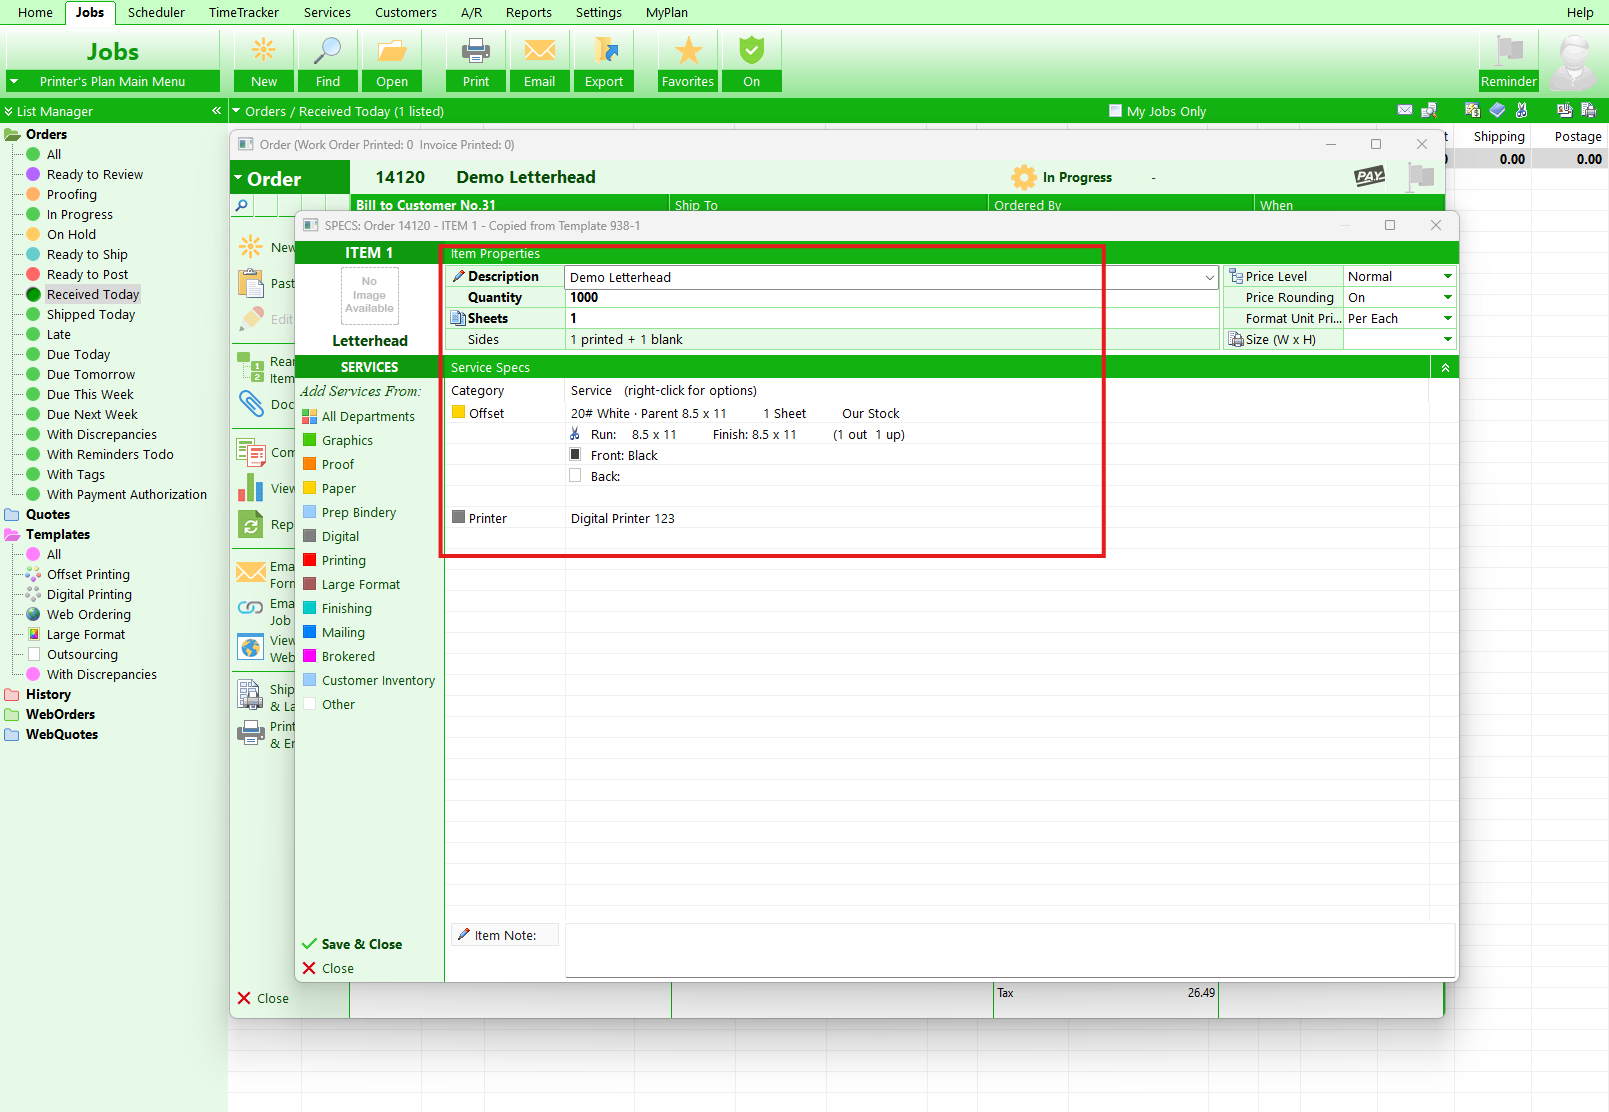1609x1112 pixels.
Task: Open Favorites star icon
Action: pyautogui.click(x=688, y=50)
